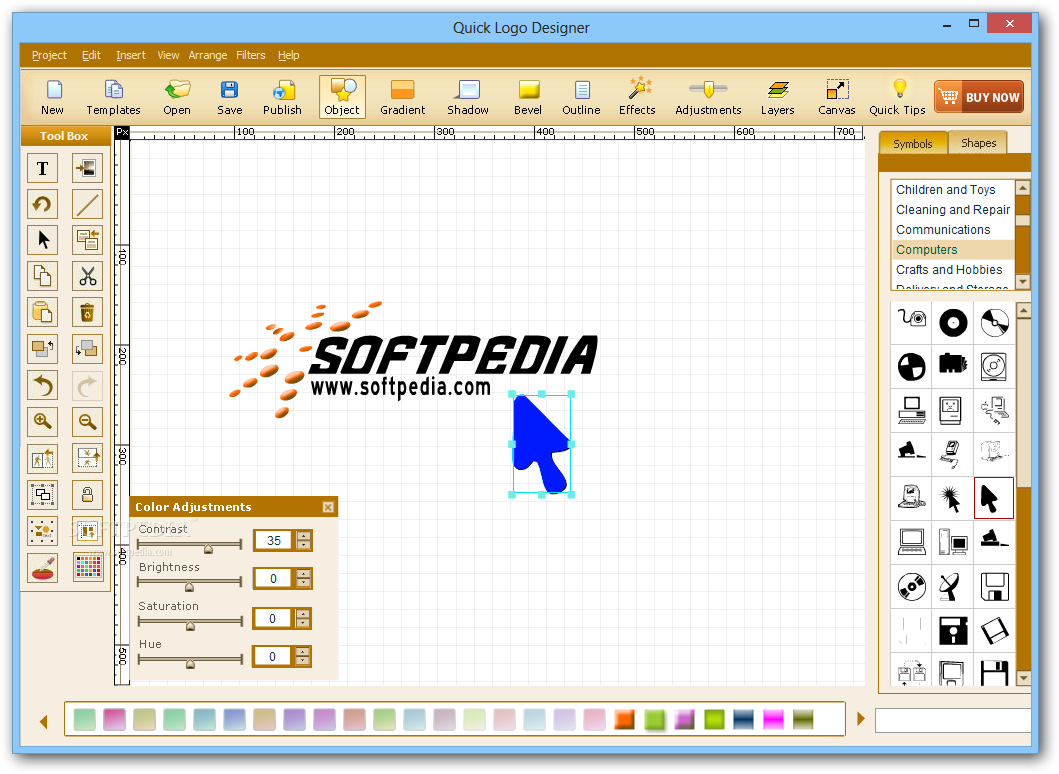Pick the orange gradient swatch
This screenshot has width=1059, height=774.
pos(624,719)
